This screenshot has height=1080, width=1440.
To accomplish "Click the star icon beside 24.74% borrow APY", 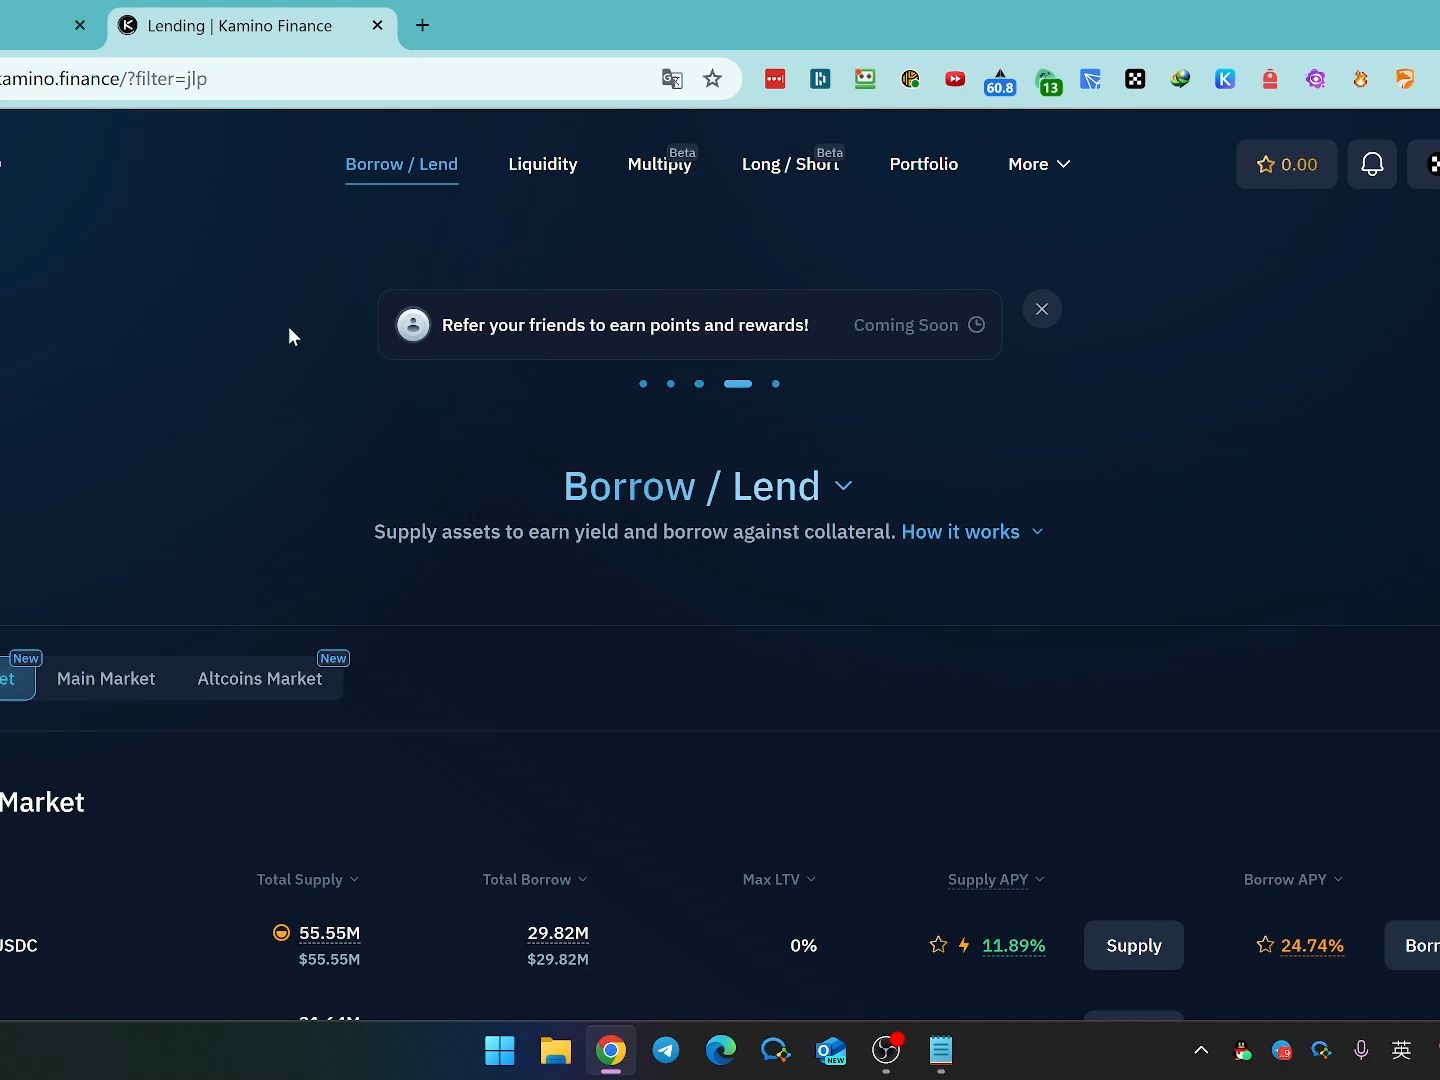I will tap(1265, 945).
